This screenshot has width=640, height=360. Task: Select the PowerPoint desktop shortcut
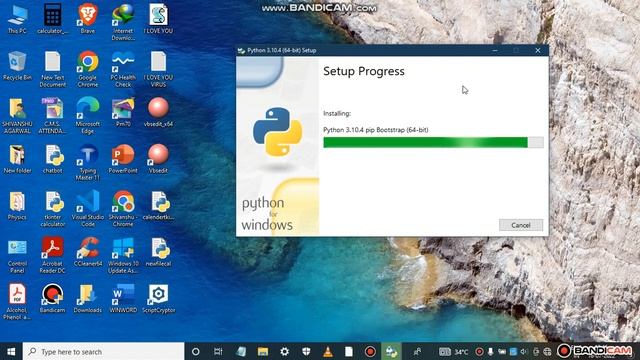(x=123, y=159)
